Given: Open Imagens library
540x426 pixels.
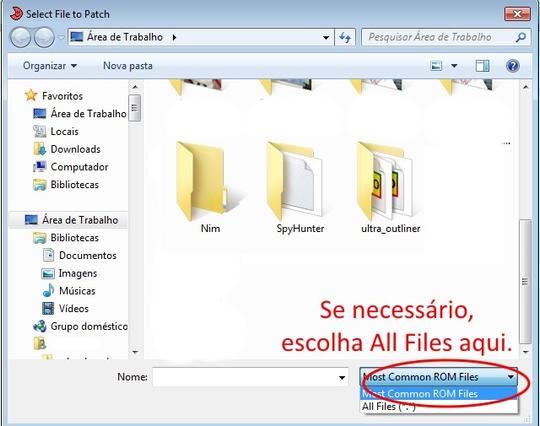Looking at the screenshot, I should pos(78,273).
